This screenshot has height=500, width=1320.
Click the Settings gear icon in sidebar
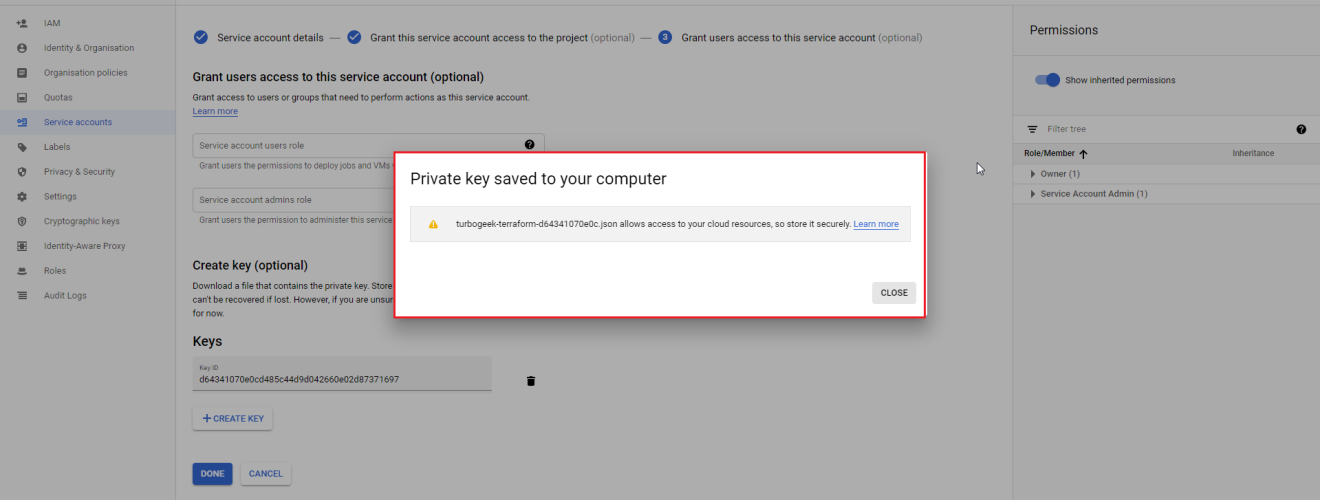click(x=22, y=196)
